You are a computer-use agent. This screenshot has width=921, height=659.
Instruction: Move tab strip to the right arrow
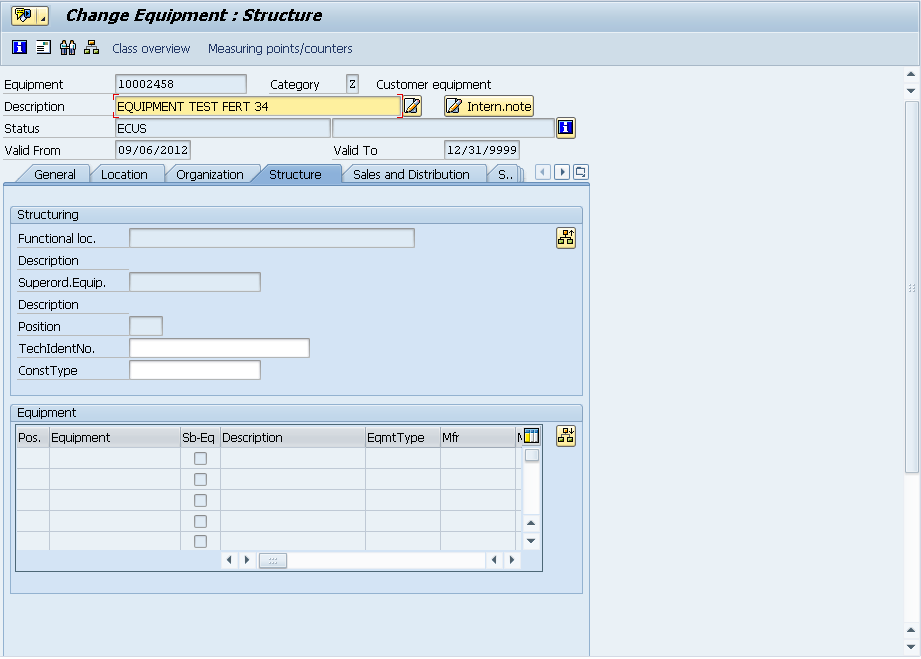point(562,172)
